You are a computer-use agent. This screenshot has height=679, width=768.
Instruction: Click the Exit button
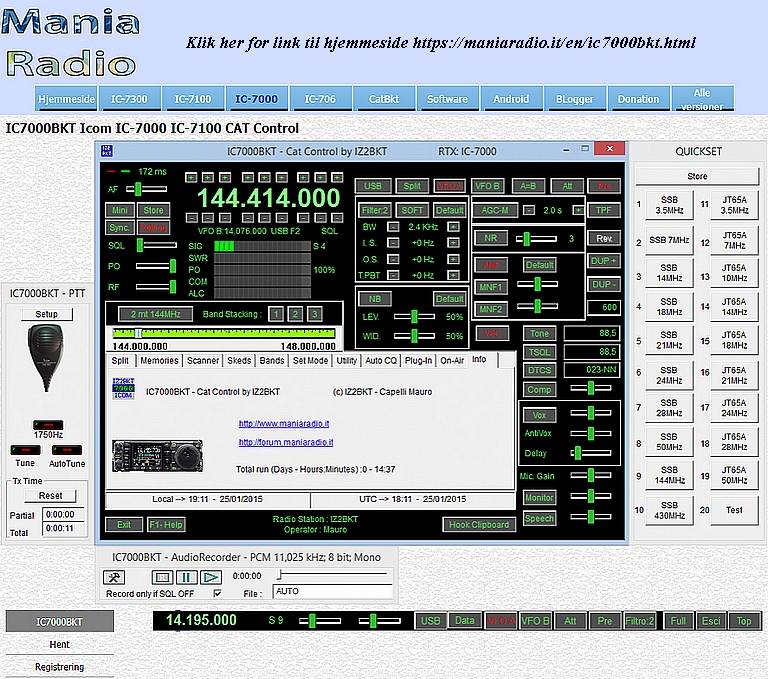click(x=124, y=525)
